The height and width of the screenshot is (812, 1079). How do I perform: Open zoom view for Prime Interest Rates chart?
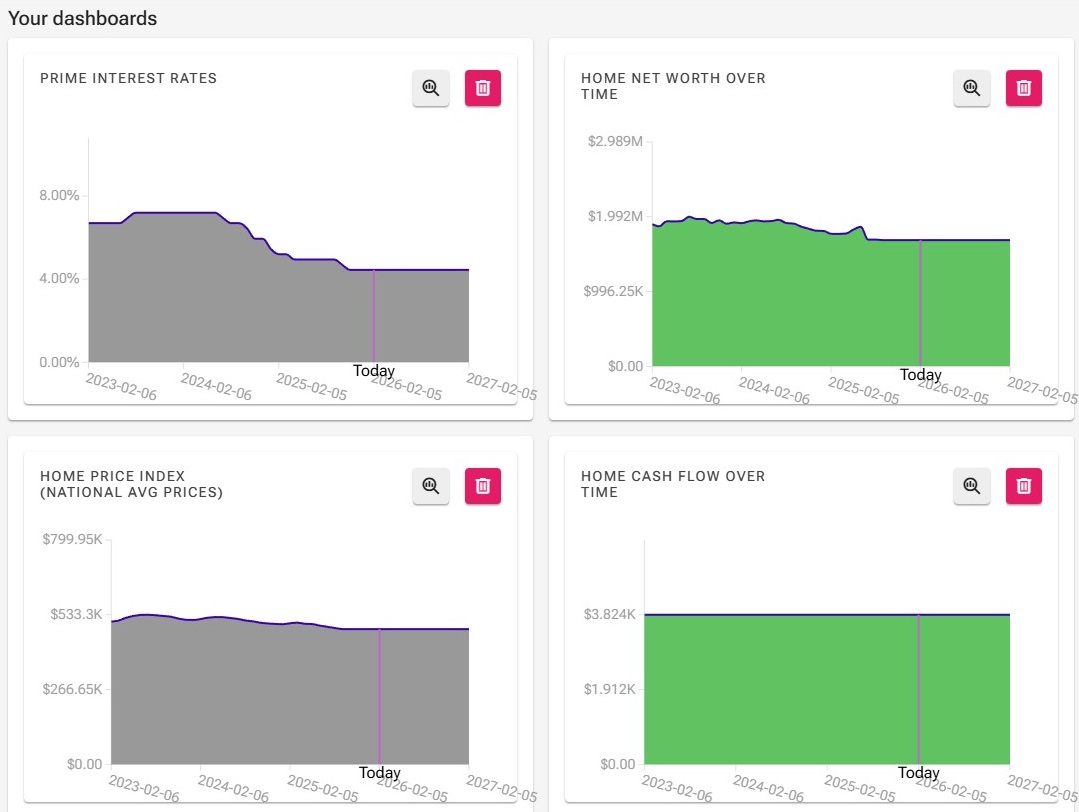[430, 88]
